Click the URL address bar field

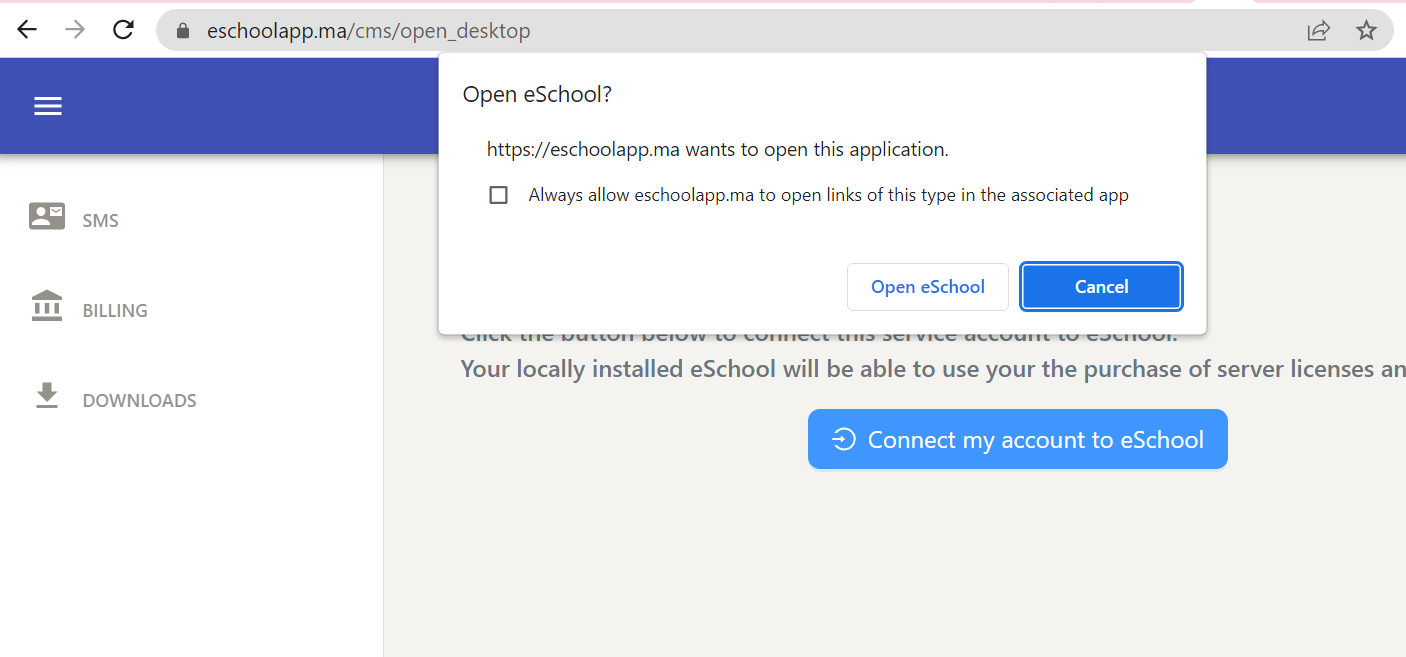point(700,31)
